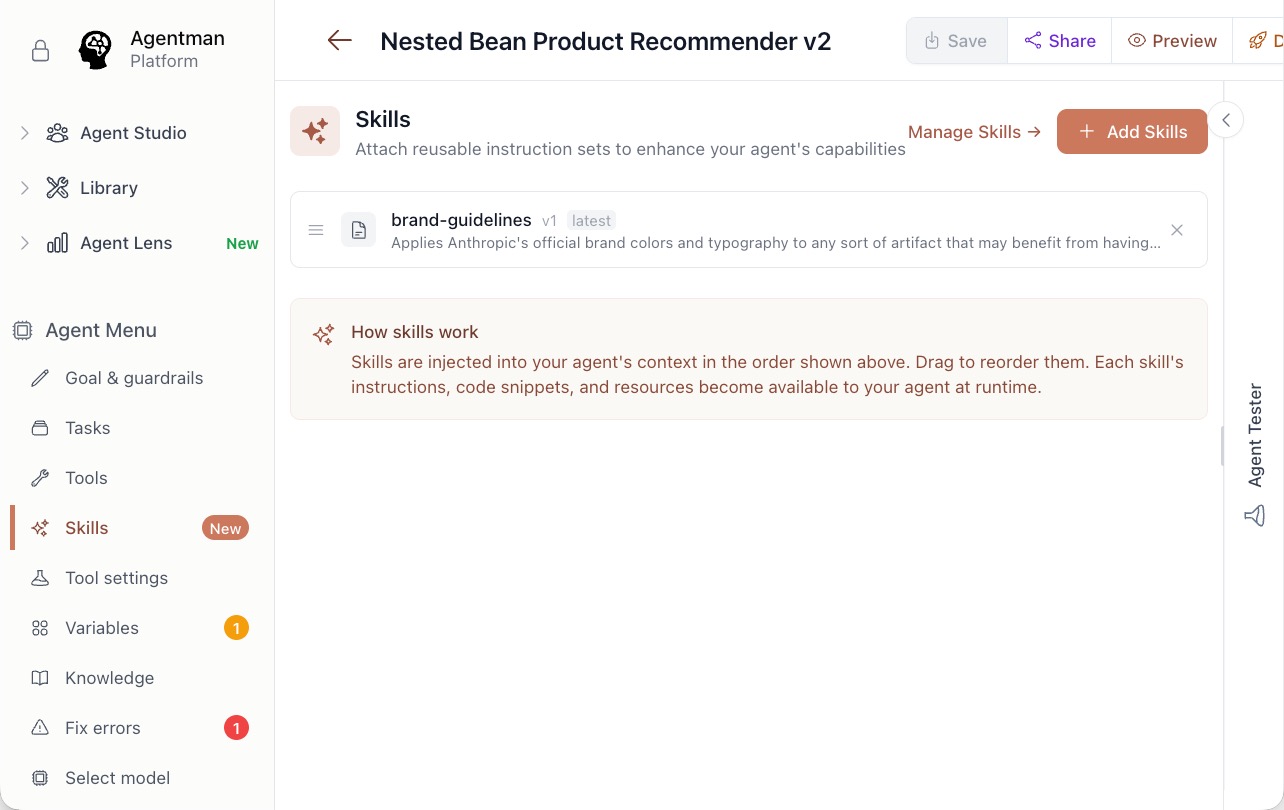Click the back arrow beside the agent title
Viewport: 1284px width, 810px height.
coord(340,41)
